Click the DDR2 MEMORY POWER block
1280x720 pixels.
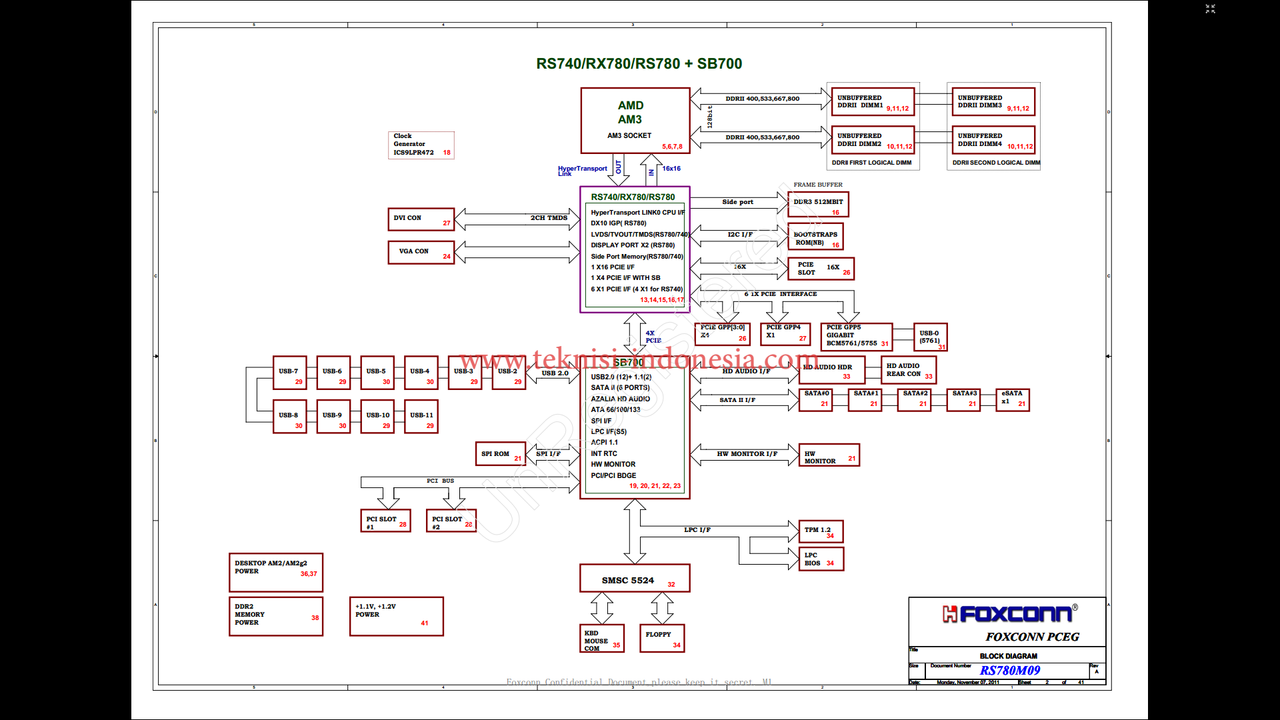click(276, 616)
